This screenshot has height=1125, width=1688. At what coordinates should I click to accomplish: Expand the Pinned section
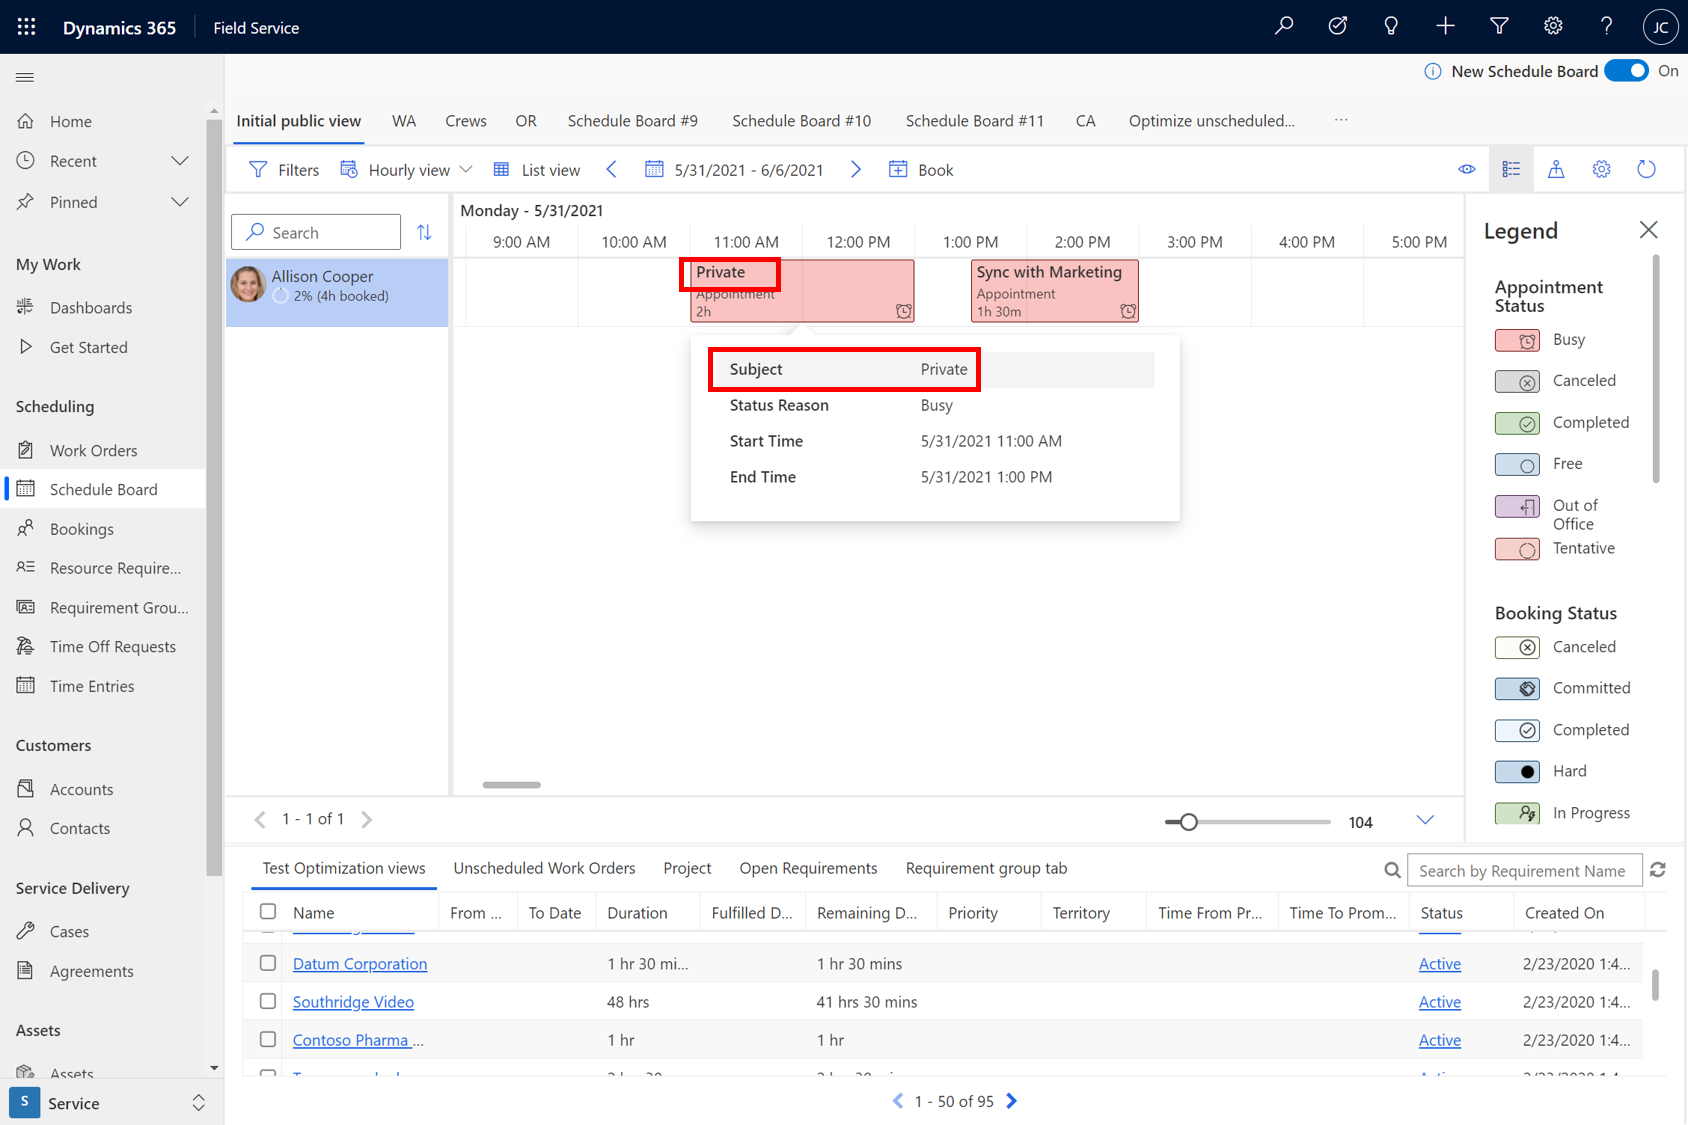click(x=180, y=202)
